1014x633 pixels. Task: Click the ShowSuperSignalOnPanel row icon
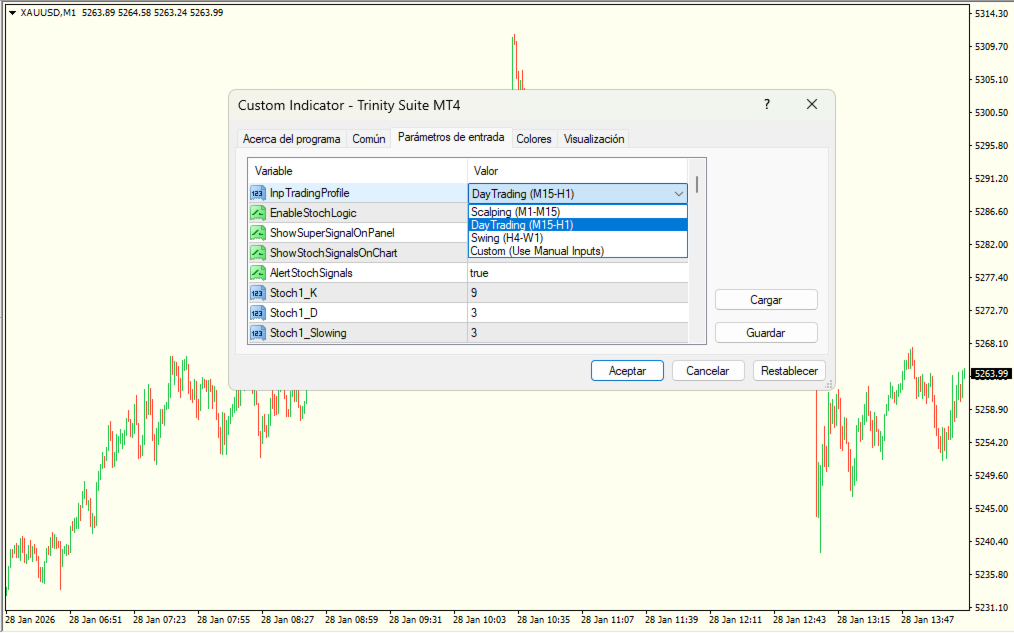point(258,233)
